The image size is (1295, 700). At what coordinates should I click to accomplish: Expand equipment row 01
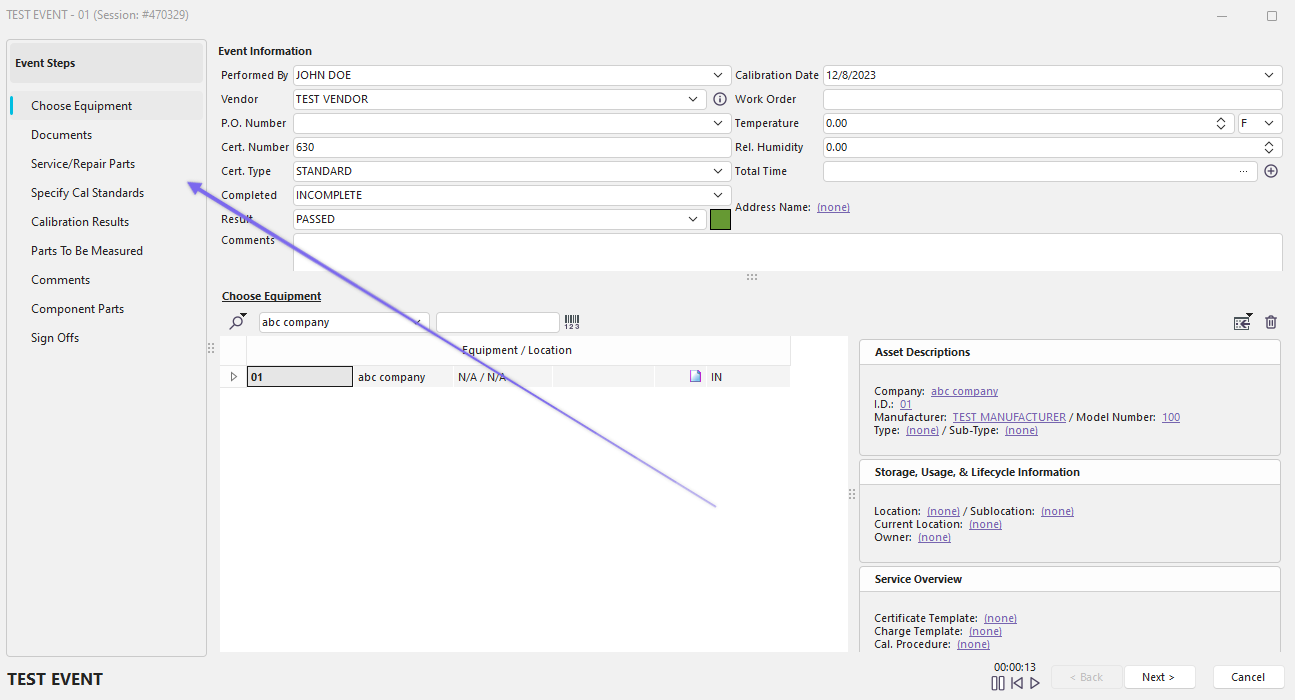234,377
